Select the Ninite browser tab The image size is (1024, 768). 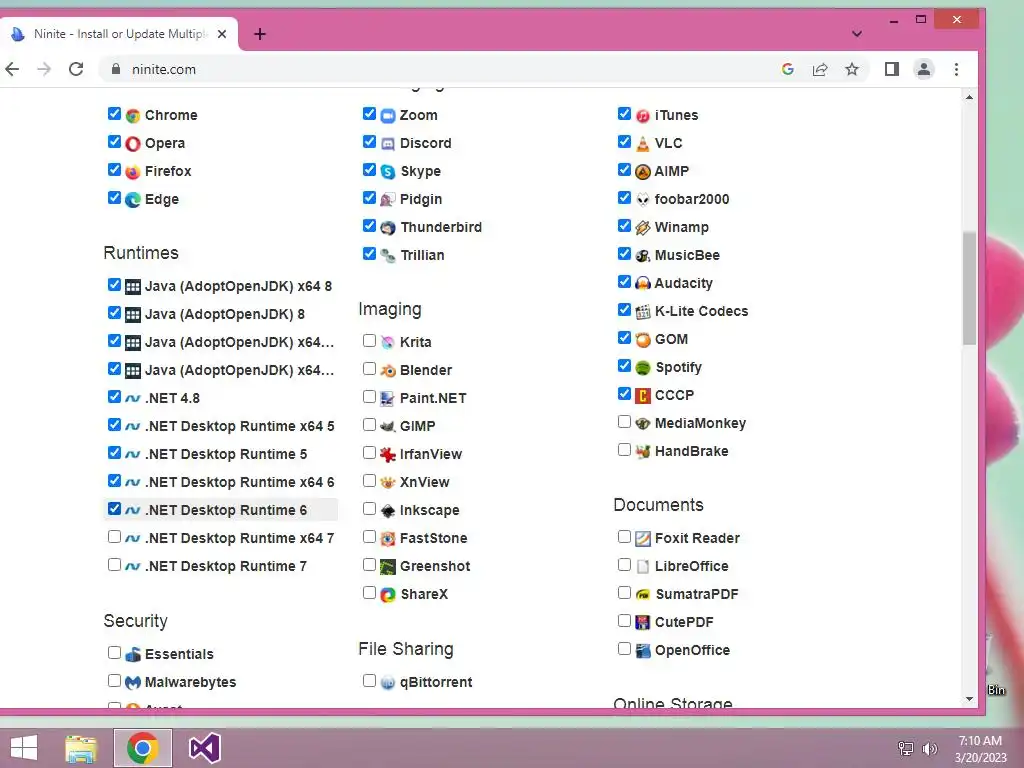pos(119,34)
